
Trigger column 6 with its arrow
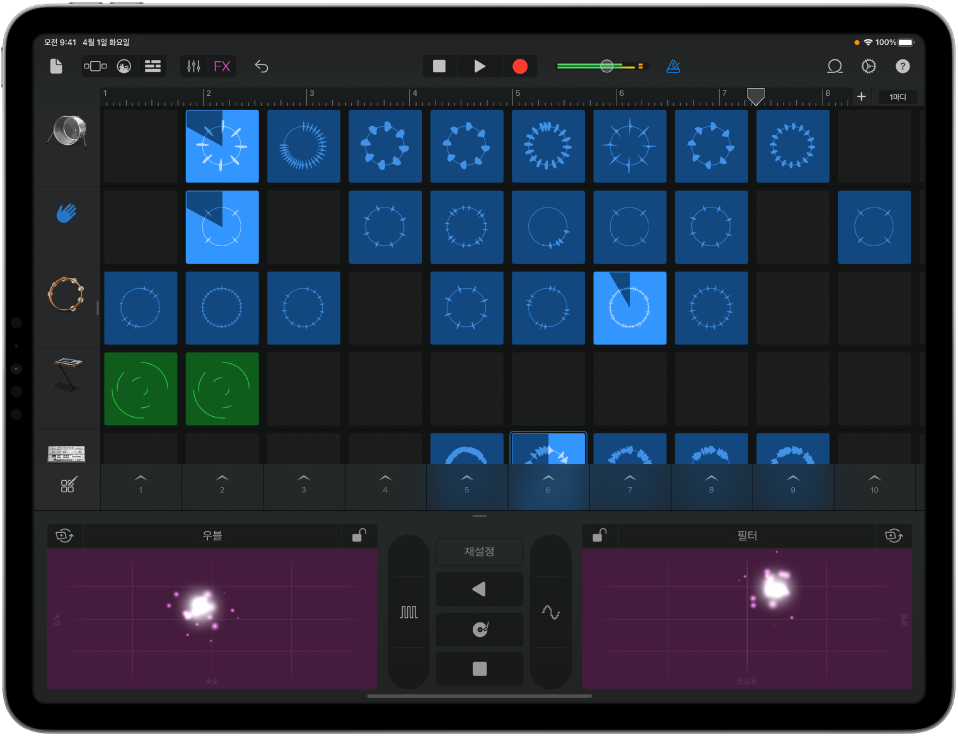pyautogui.click(x=548, y=484)
